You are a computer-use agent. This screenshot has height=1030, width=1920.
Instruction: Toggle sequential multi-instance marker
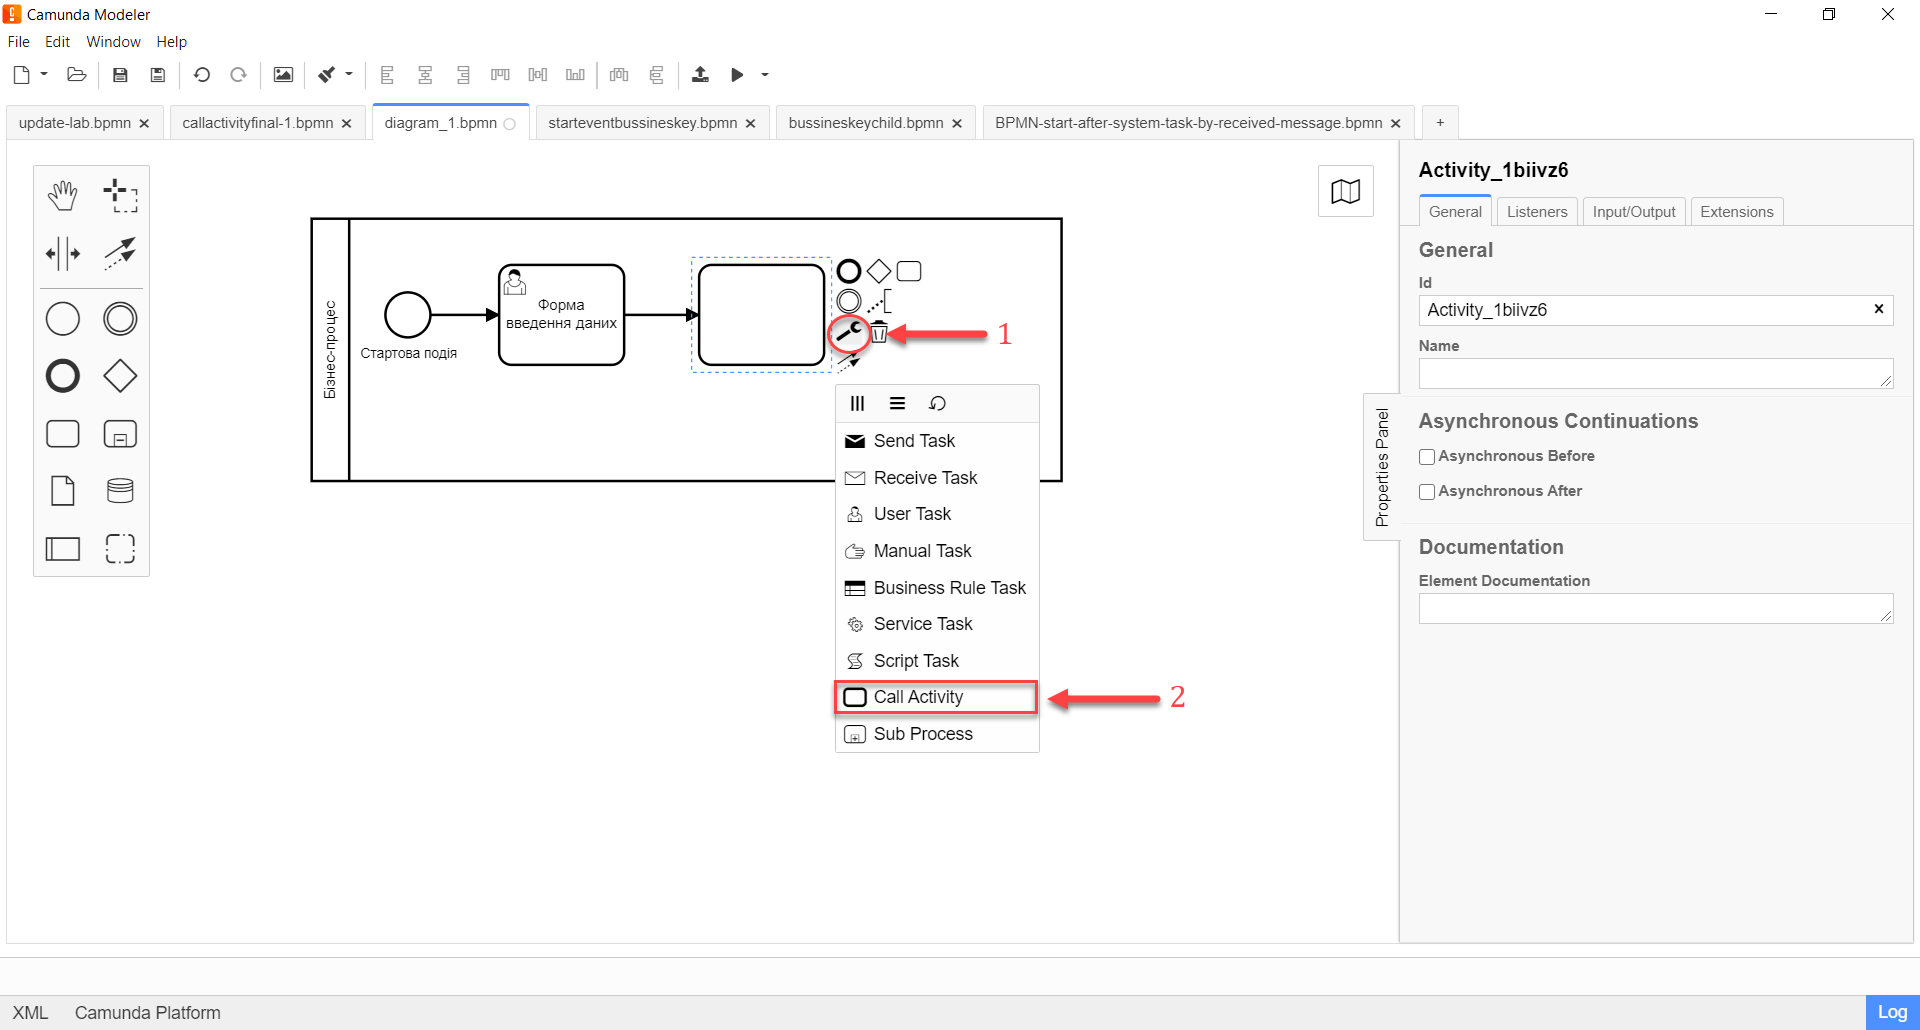pyautogui.click(x=897, y=403)
